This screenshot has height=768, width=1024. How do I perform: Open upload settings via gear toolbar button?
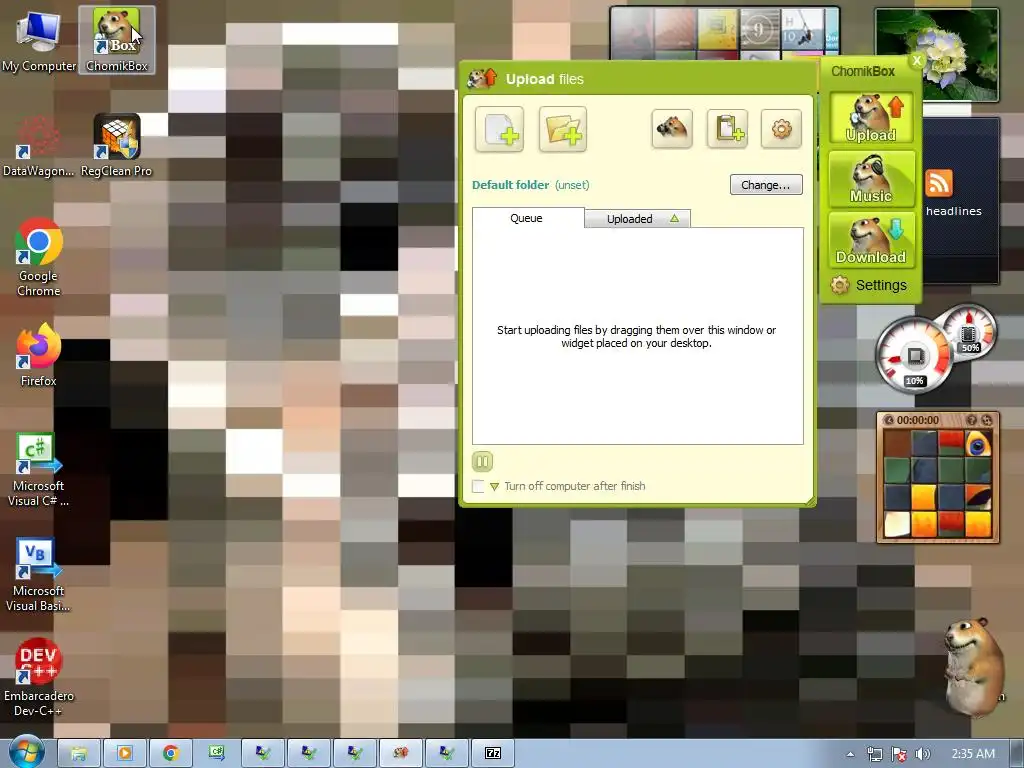(x=782, y=129)
